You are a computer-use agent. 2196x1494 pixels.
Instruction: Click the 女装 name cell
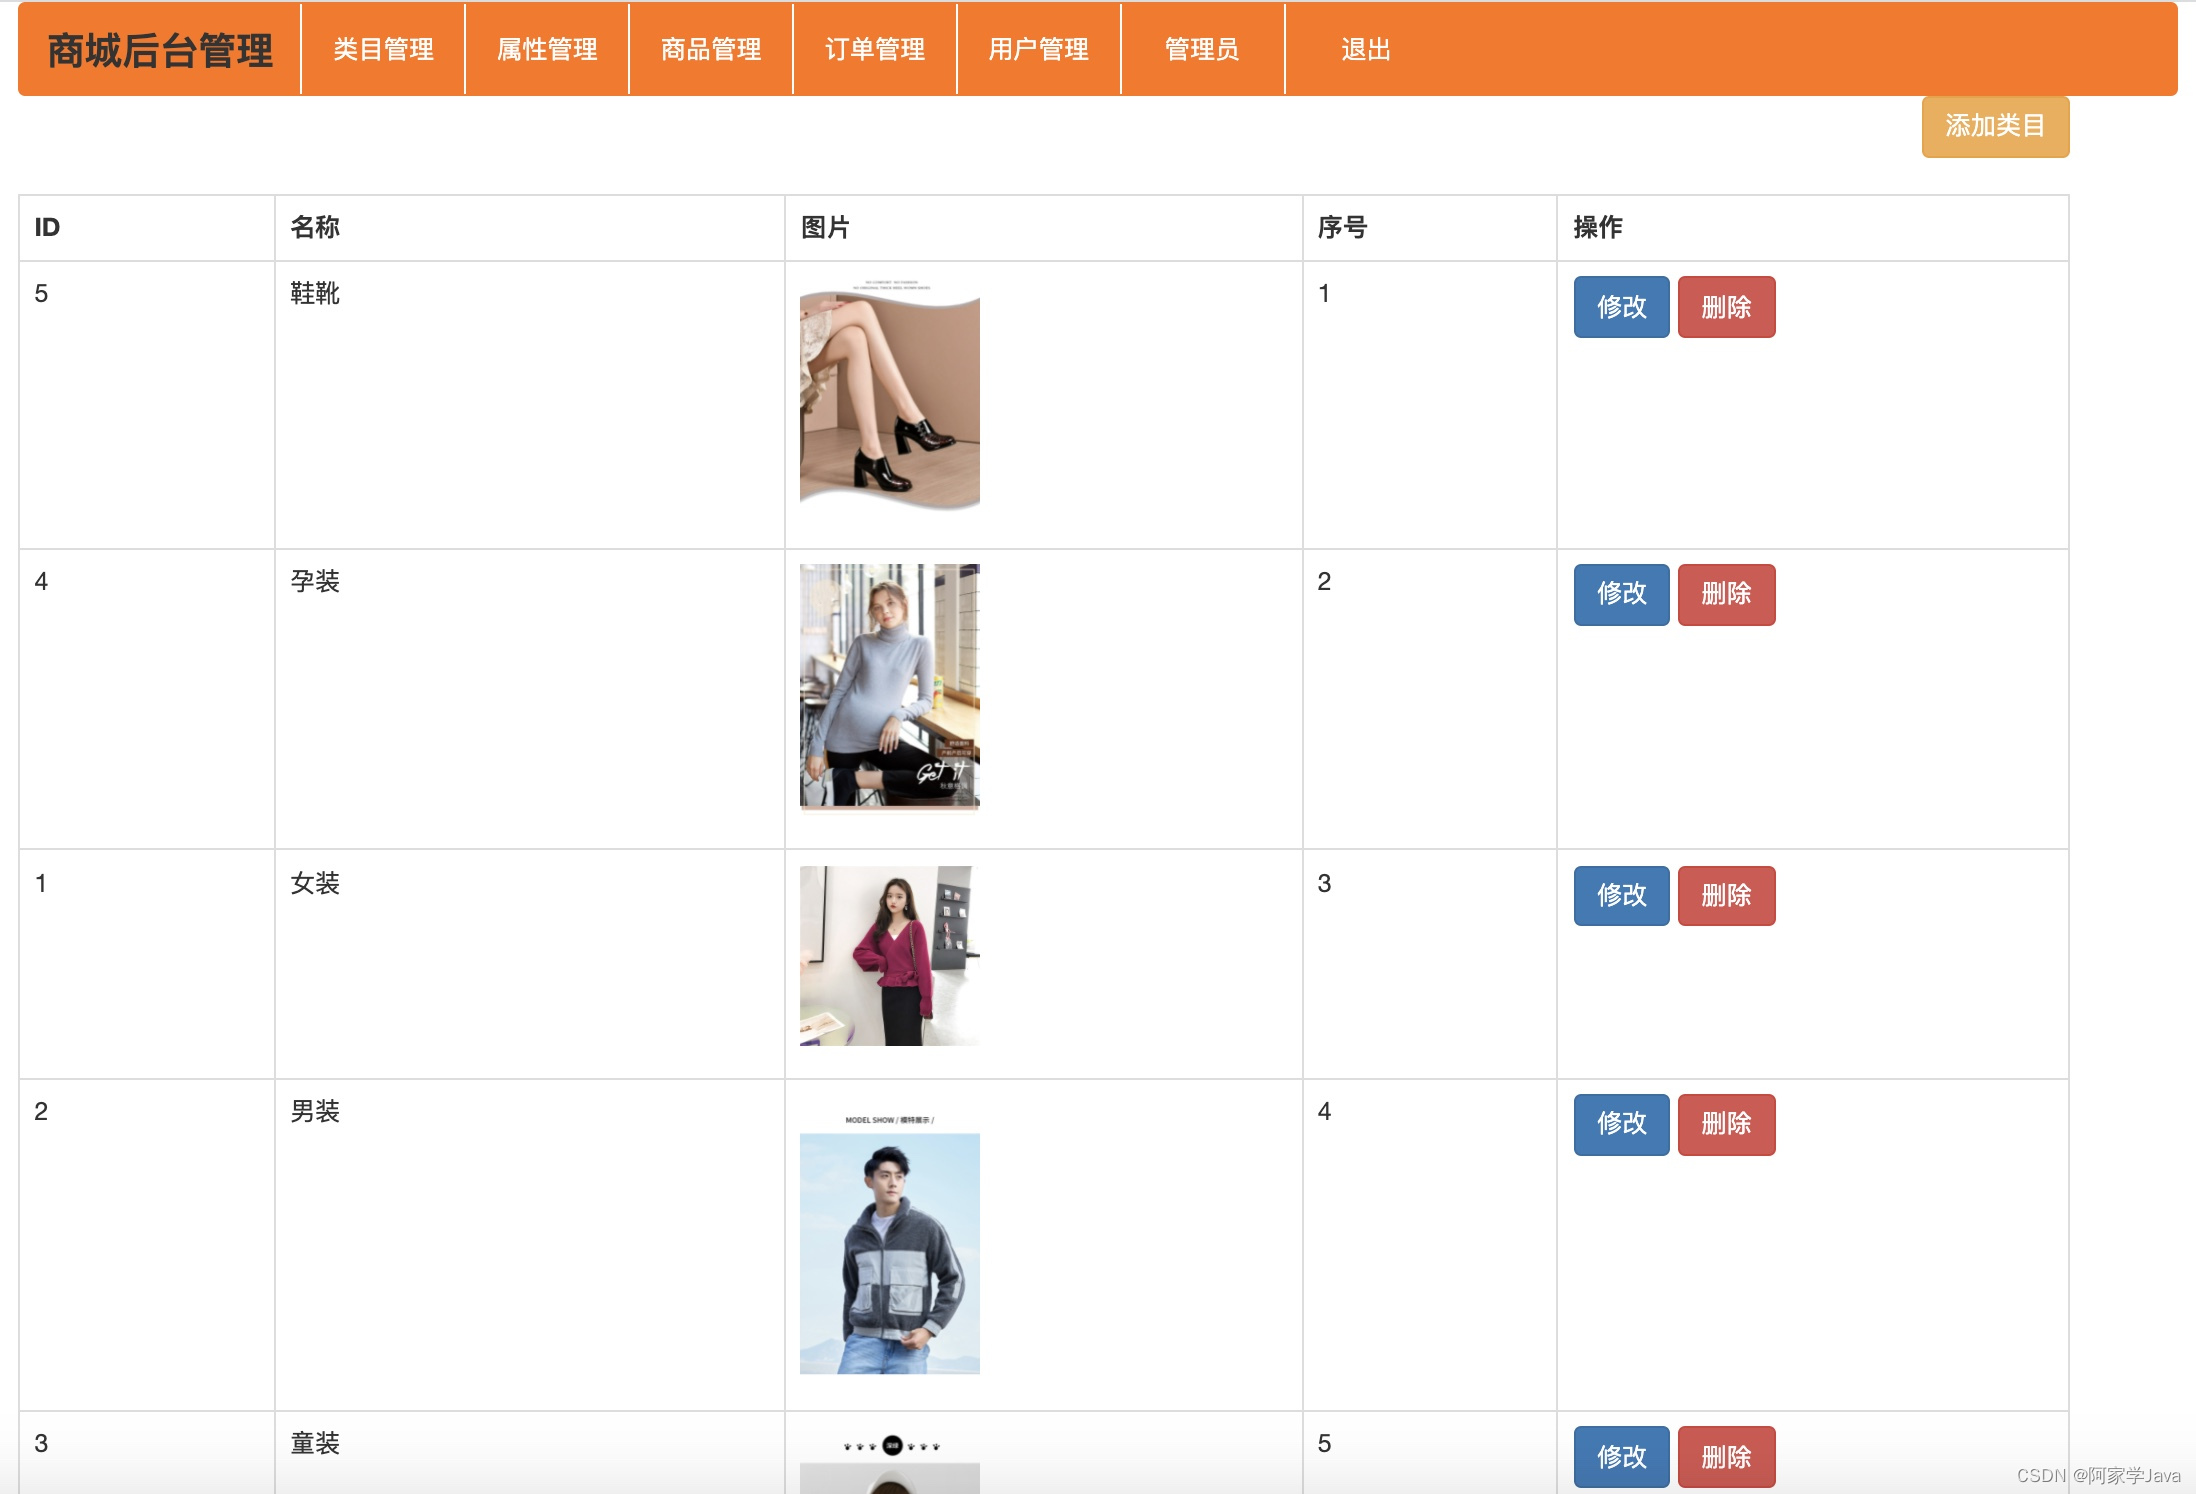(x=530, y=964)
